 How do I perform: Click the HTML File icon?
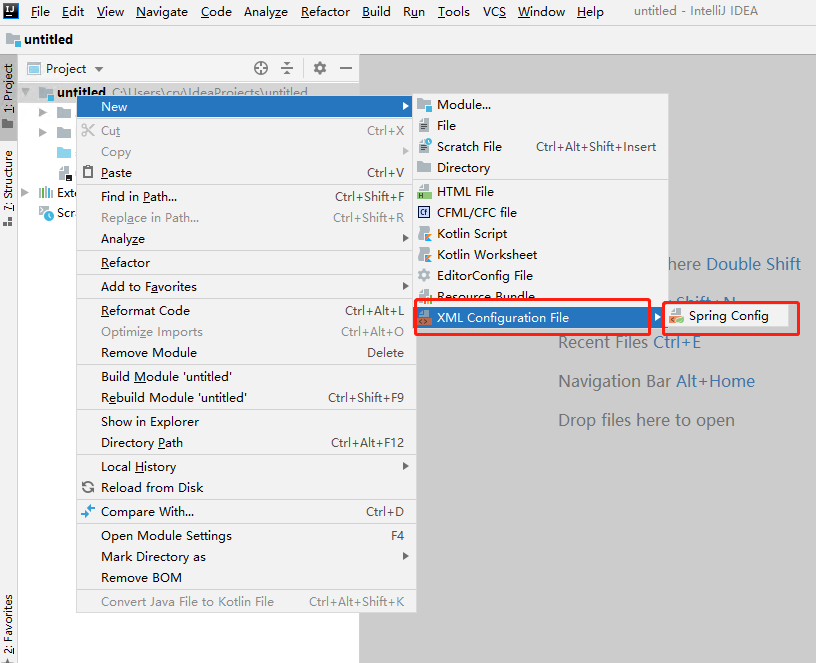tap(424, 192)
